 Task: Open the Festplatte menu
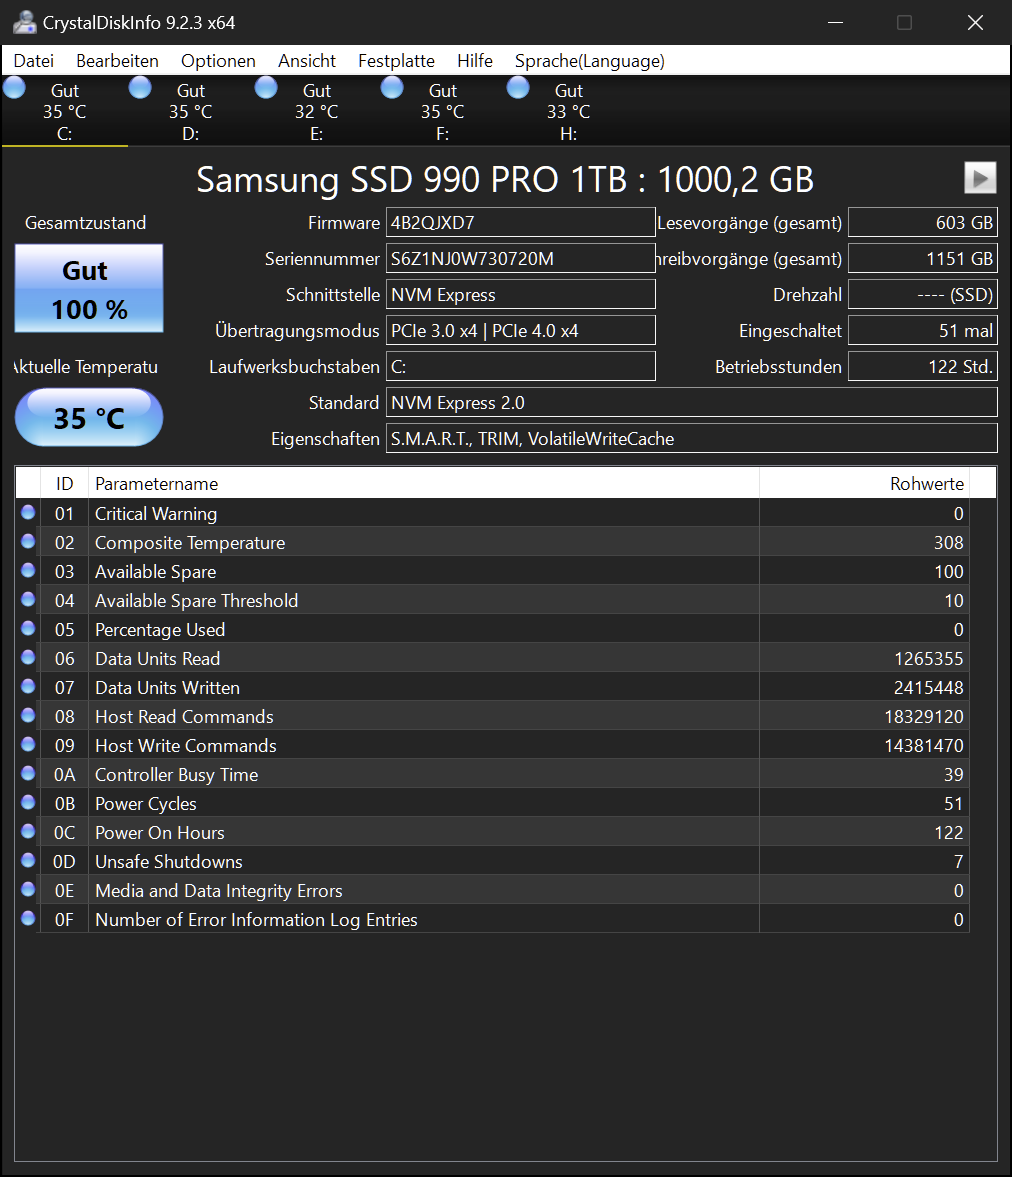(x=396, y=61)
